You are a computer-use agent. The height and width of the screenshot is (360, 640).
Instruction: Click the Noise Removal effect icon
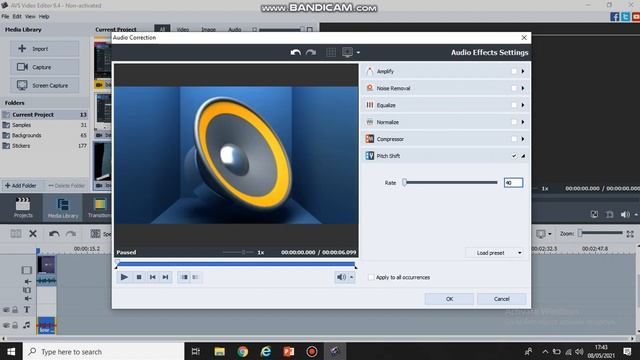click(369, 88)
